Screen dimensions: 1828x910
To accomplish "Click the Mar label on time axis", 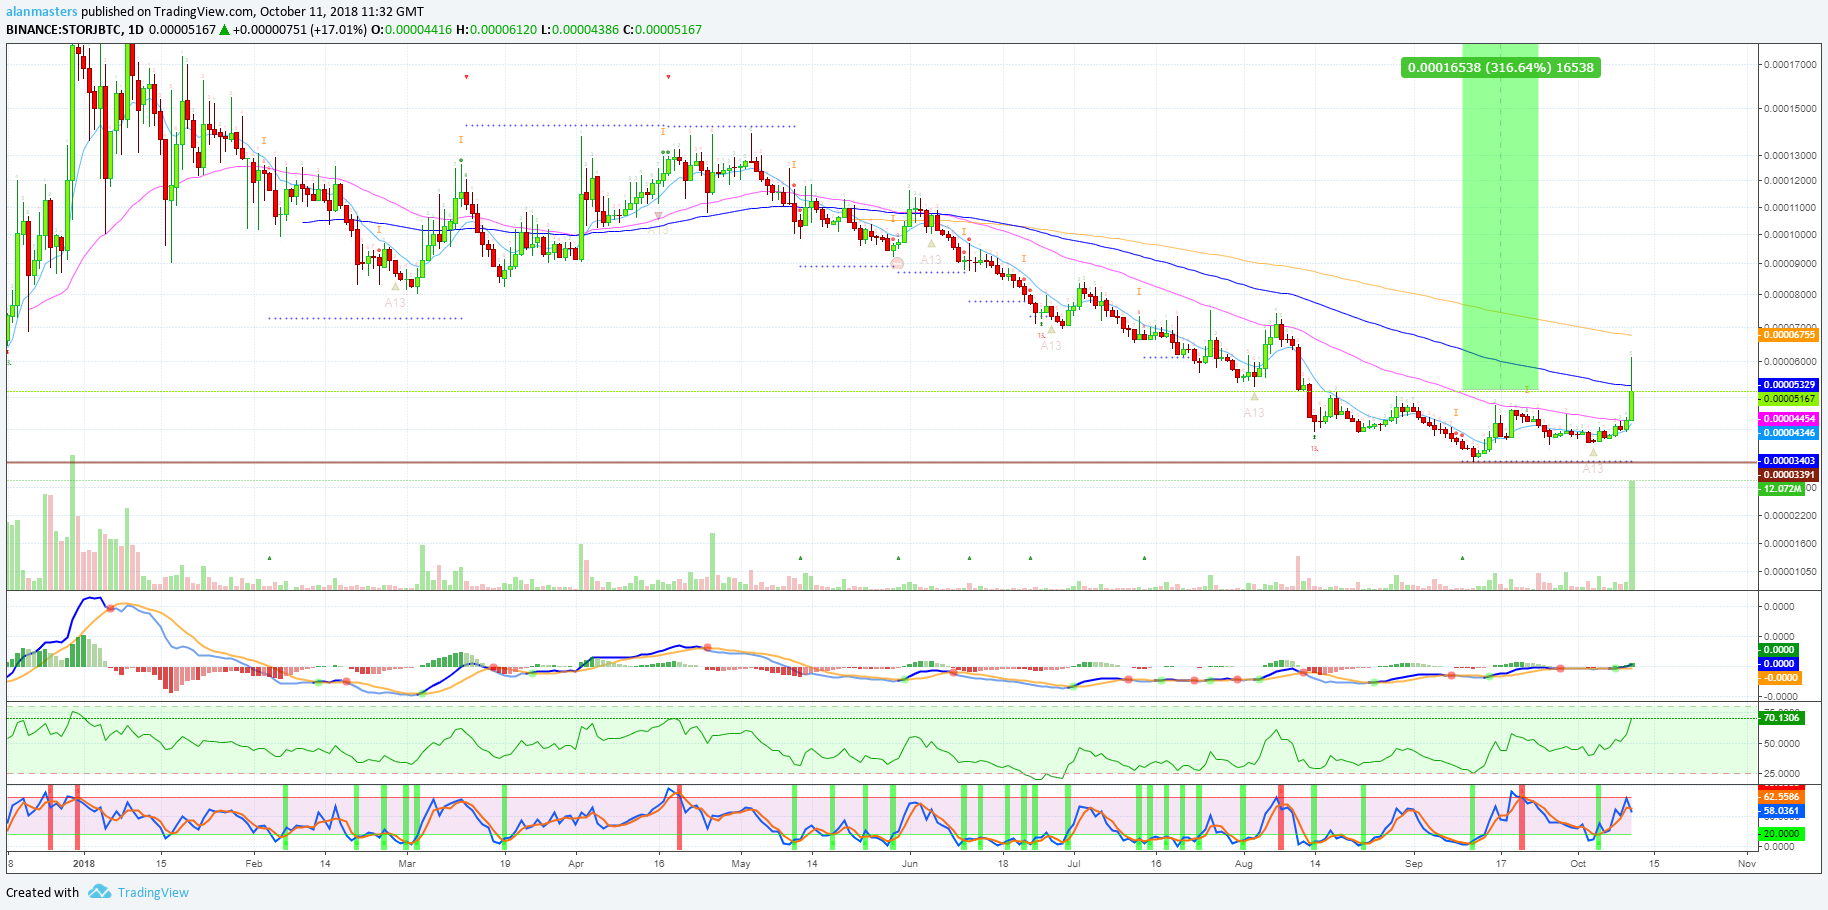I will coord(407,863).
